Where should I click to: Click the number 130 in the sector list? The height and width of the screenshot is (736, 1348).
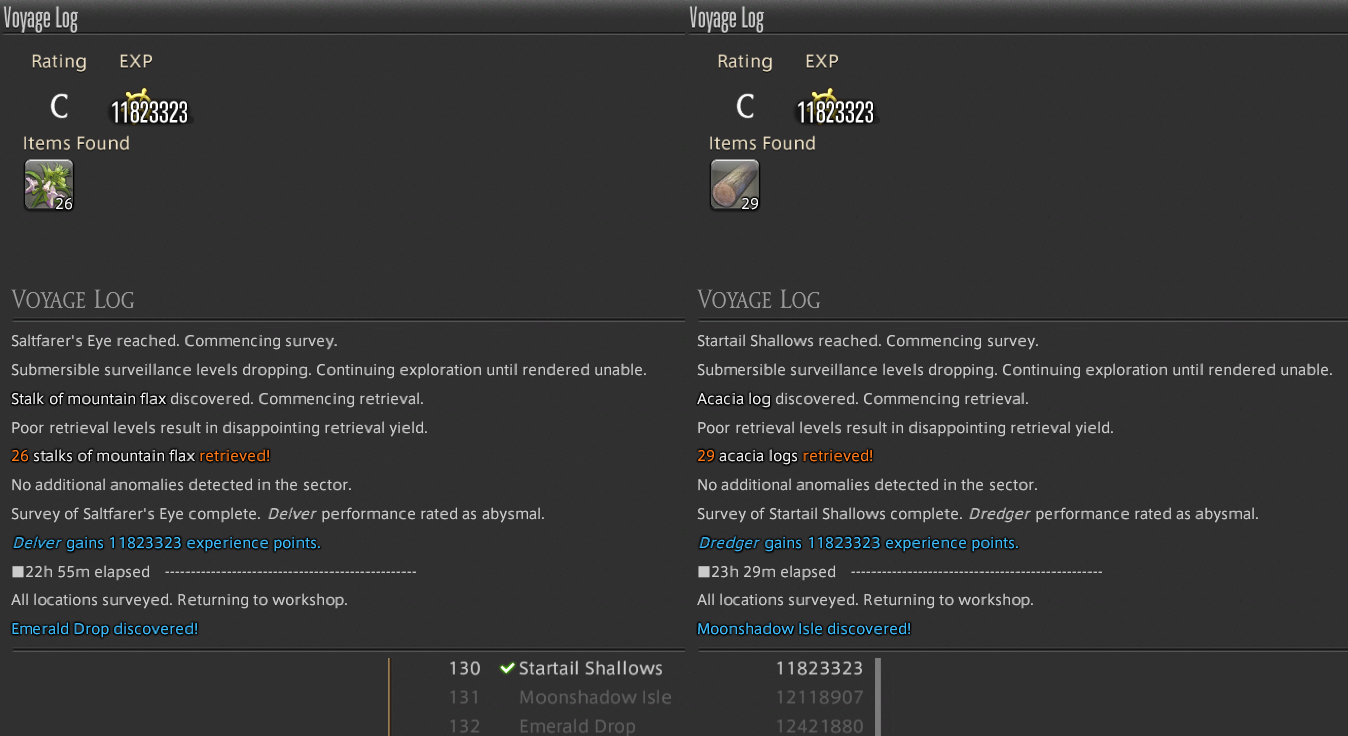pyautogui.click(x=465, y=668)
